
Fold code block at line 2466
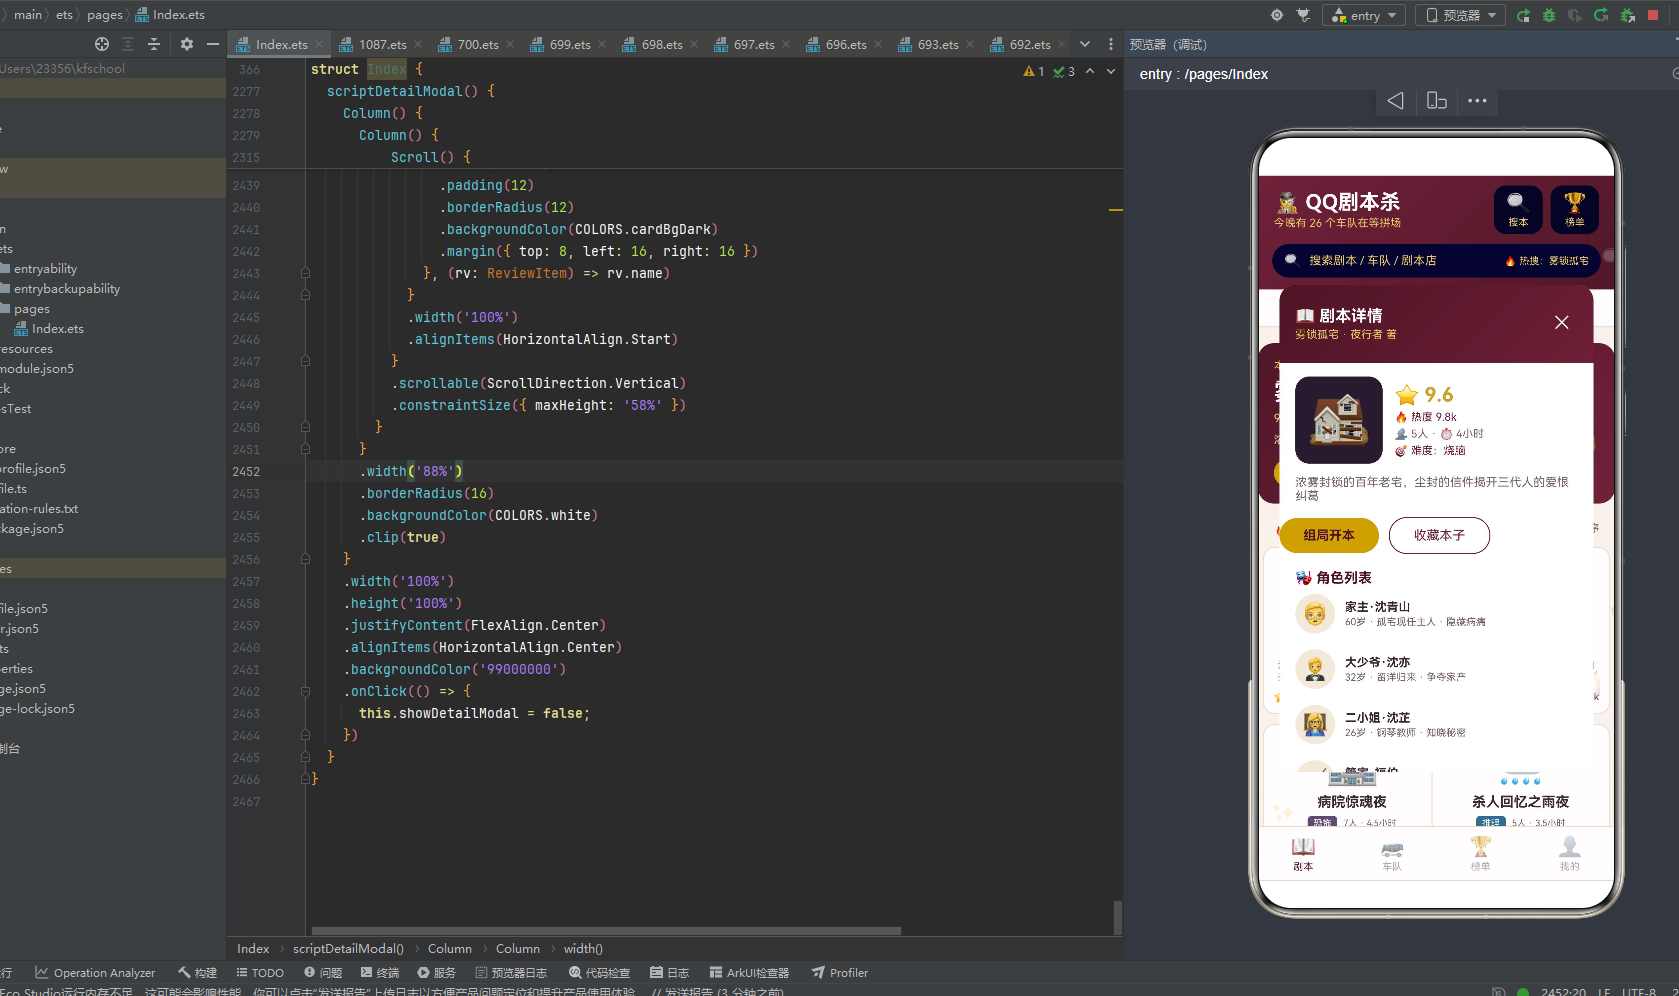(305, 779)
